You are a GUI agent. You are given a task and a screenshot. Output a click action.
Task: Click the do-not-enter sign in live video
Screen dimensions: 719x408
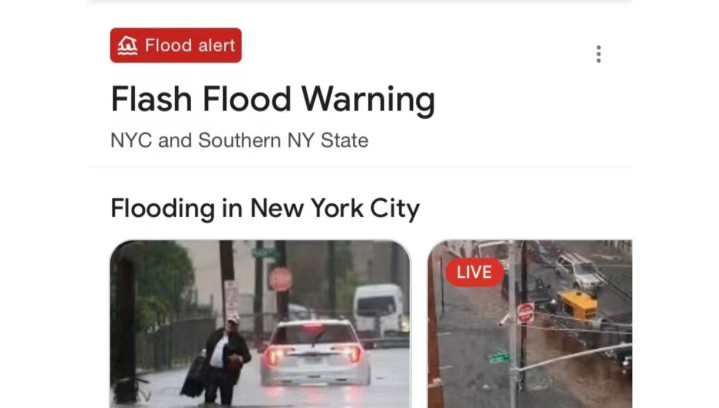tap(526, 313)
